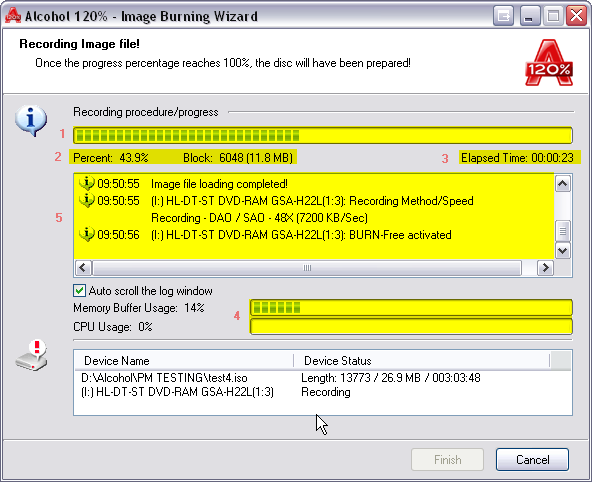The width and height of the screenshot is (592, 482).
Task: Click the 'Image file loading completed!' log line
Action: (219, 184)
